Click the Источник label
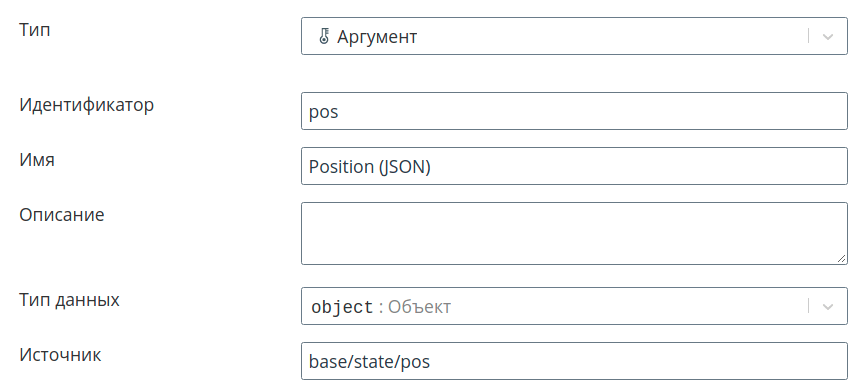 coord(60,355)
